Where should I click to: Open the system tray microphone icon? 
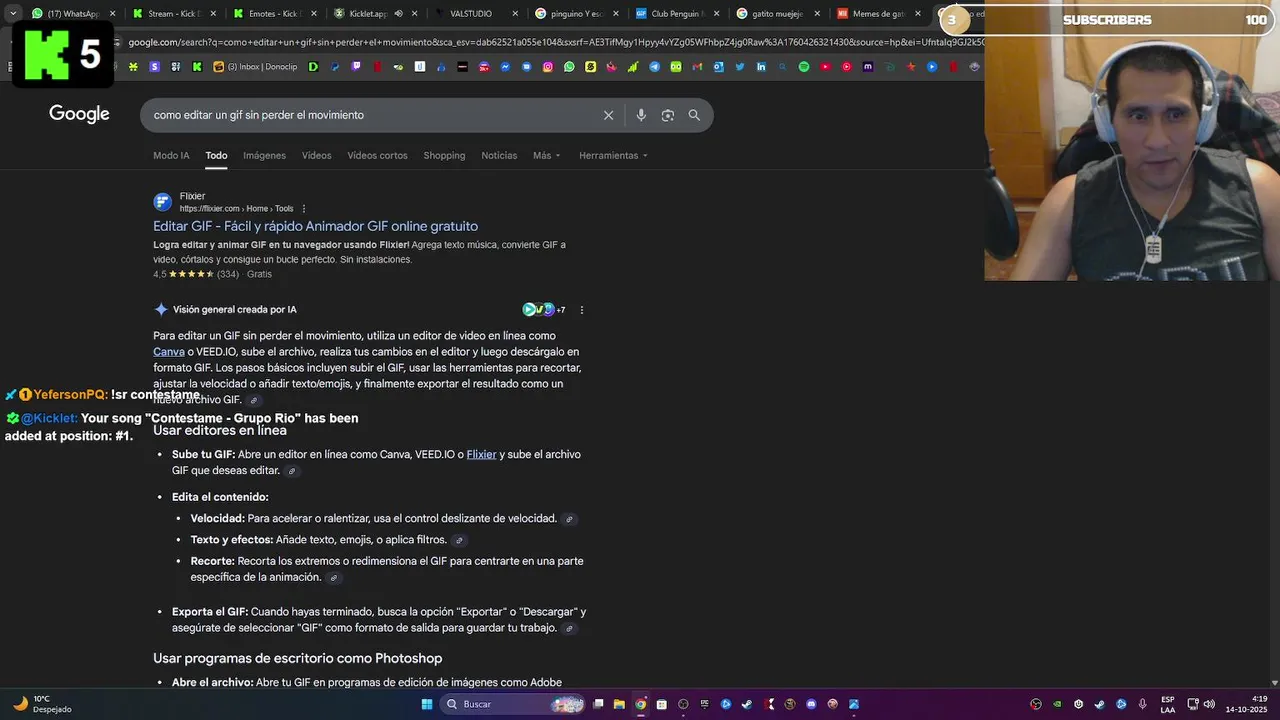point(1142,704)
